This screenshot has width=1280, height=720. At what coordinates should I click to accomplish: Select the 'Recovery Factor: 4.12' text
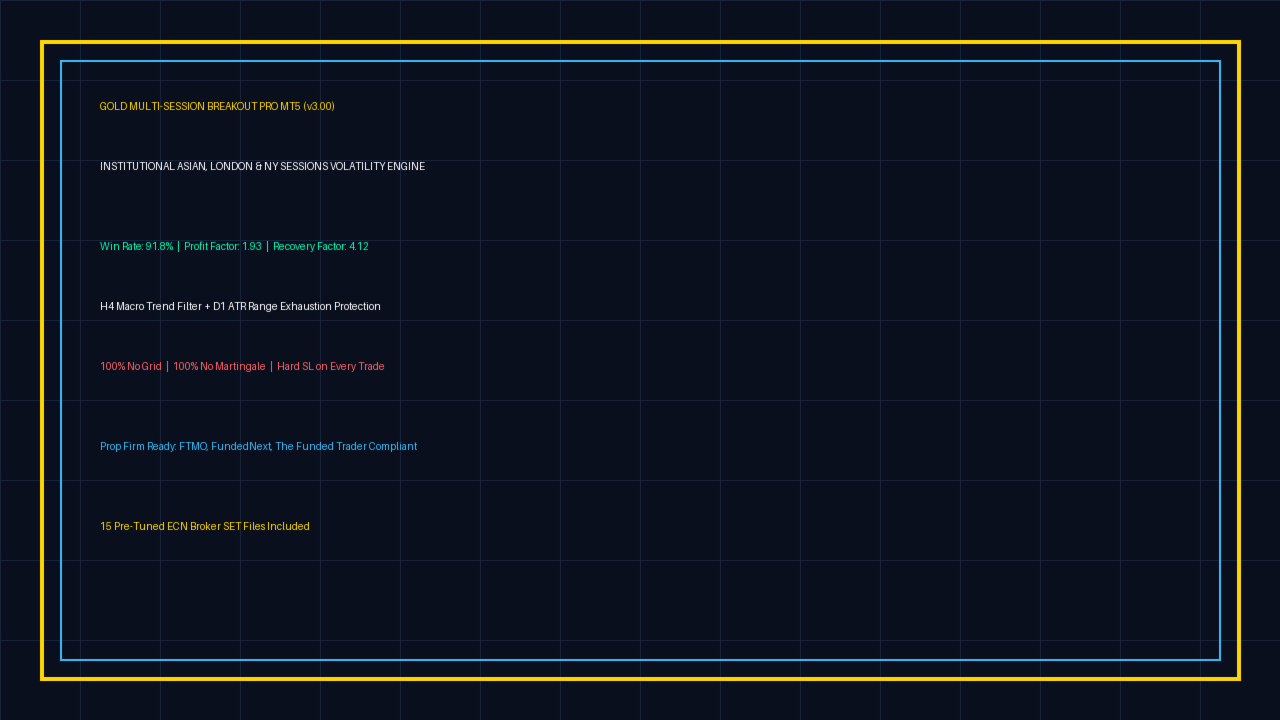point(321,246)
